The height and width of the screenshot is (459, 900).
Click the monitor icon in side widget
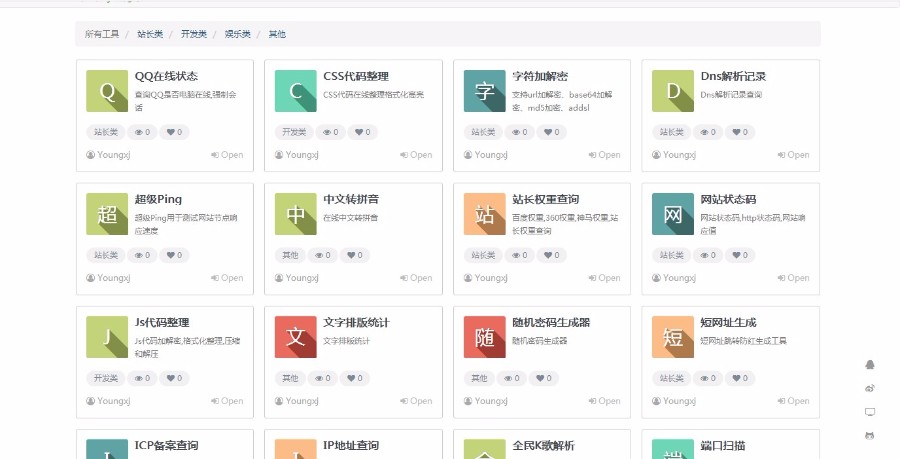(870, 412)
